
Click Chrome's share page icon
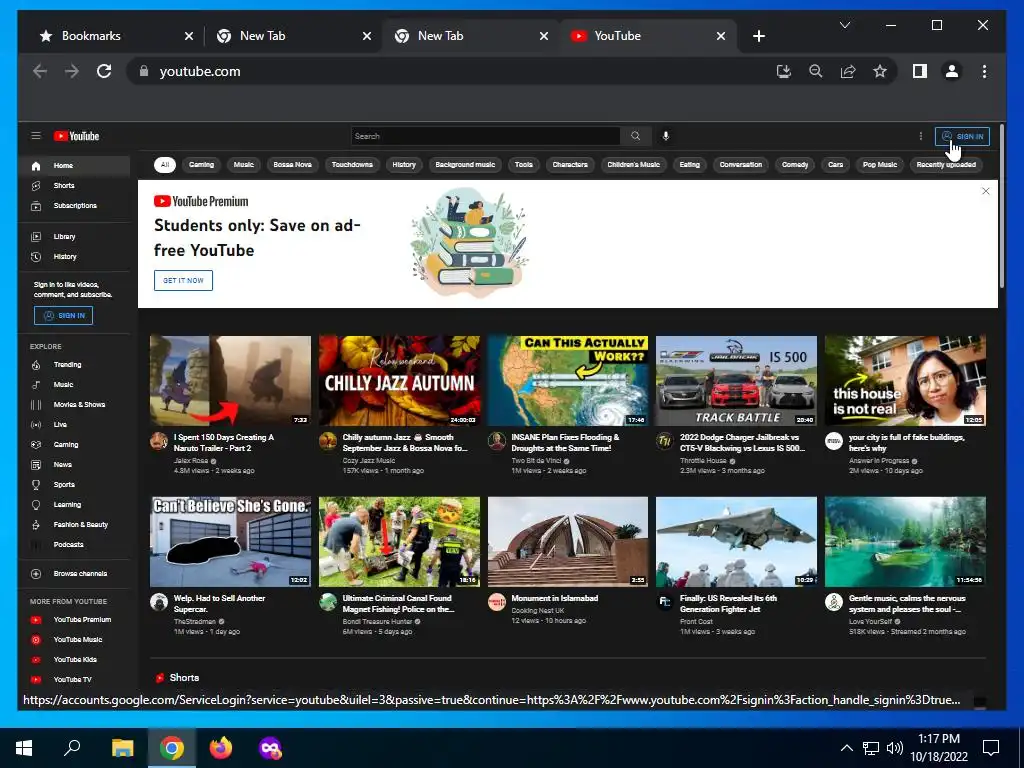[x=848, y=71]
